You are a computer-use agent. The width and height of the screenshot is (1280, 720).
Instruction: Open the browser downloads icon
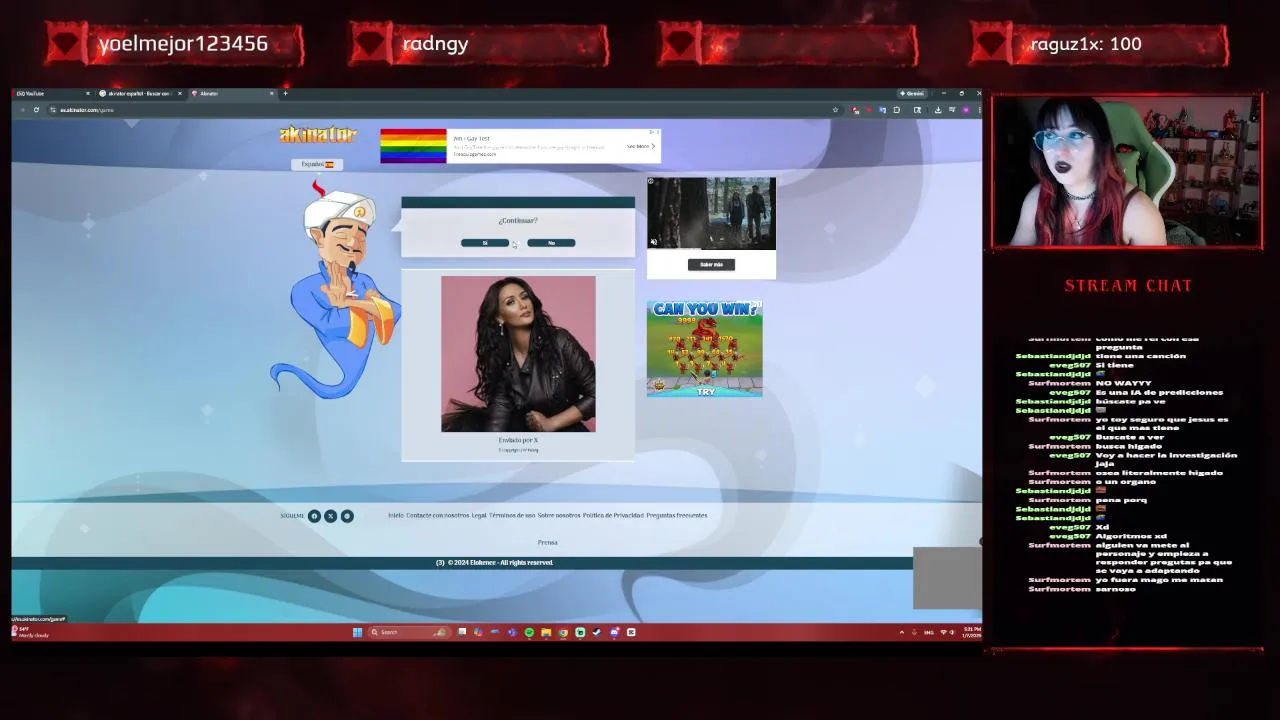click(x=938, y=110)
